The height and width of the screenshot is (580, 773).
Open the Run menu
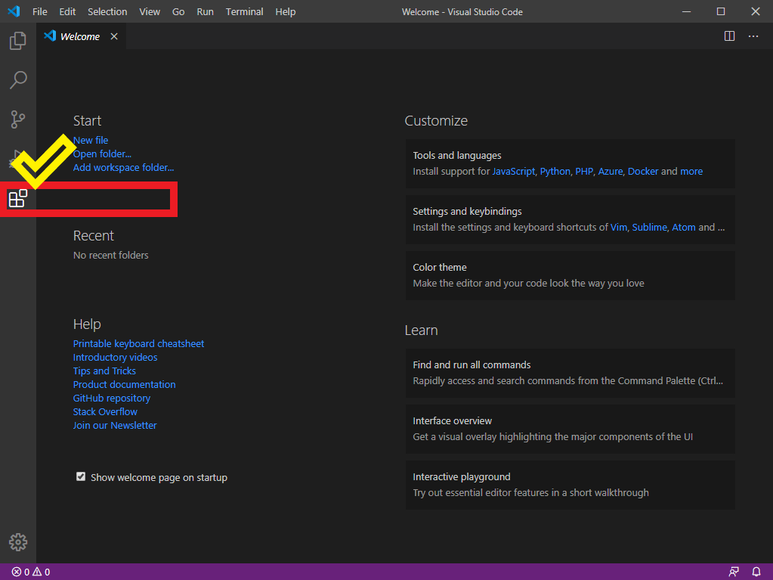[205, 11]
